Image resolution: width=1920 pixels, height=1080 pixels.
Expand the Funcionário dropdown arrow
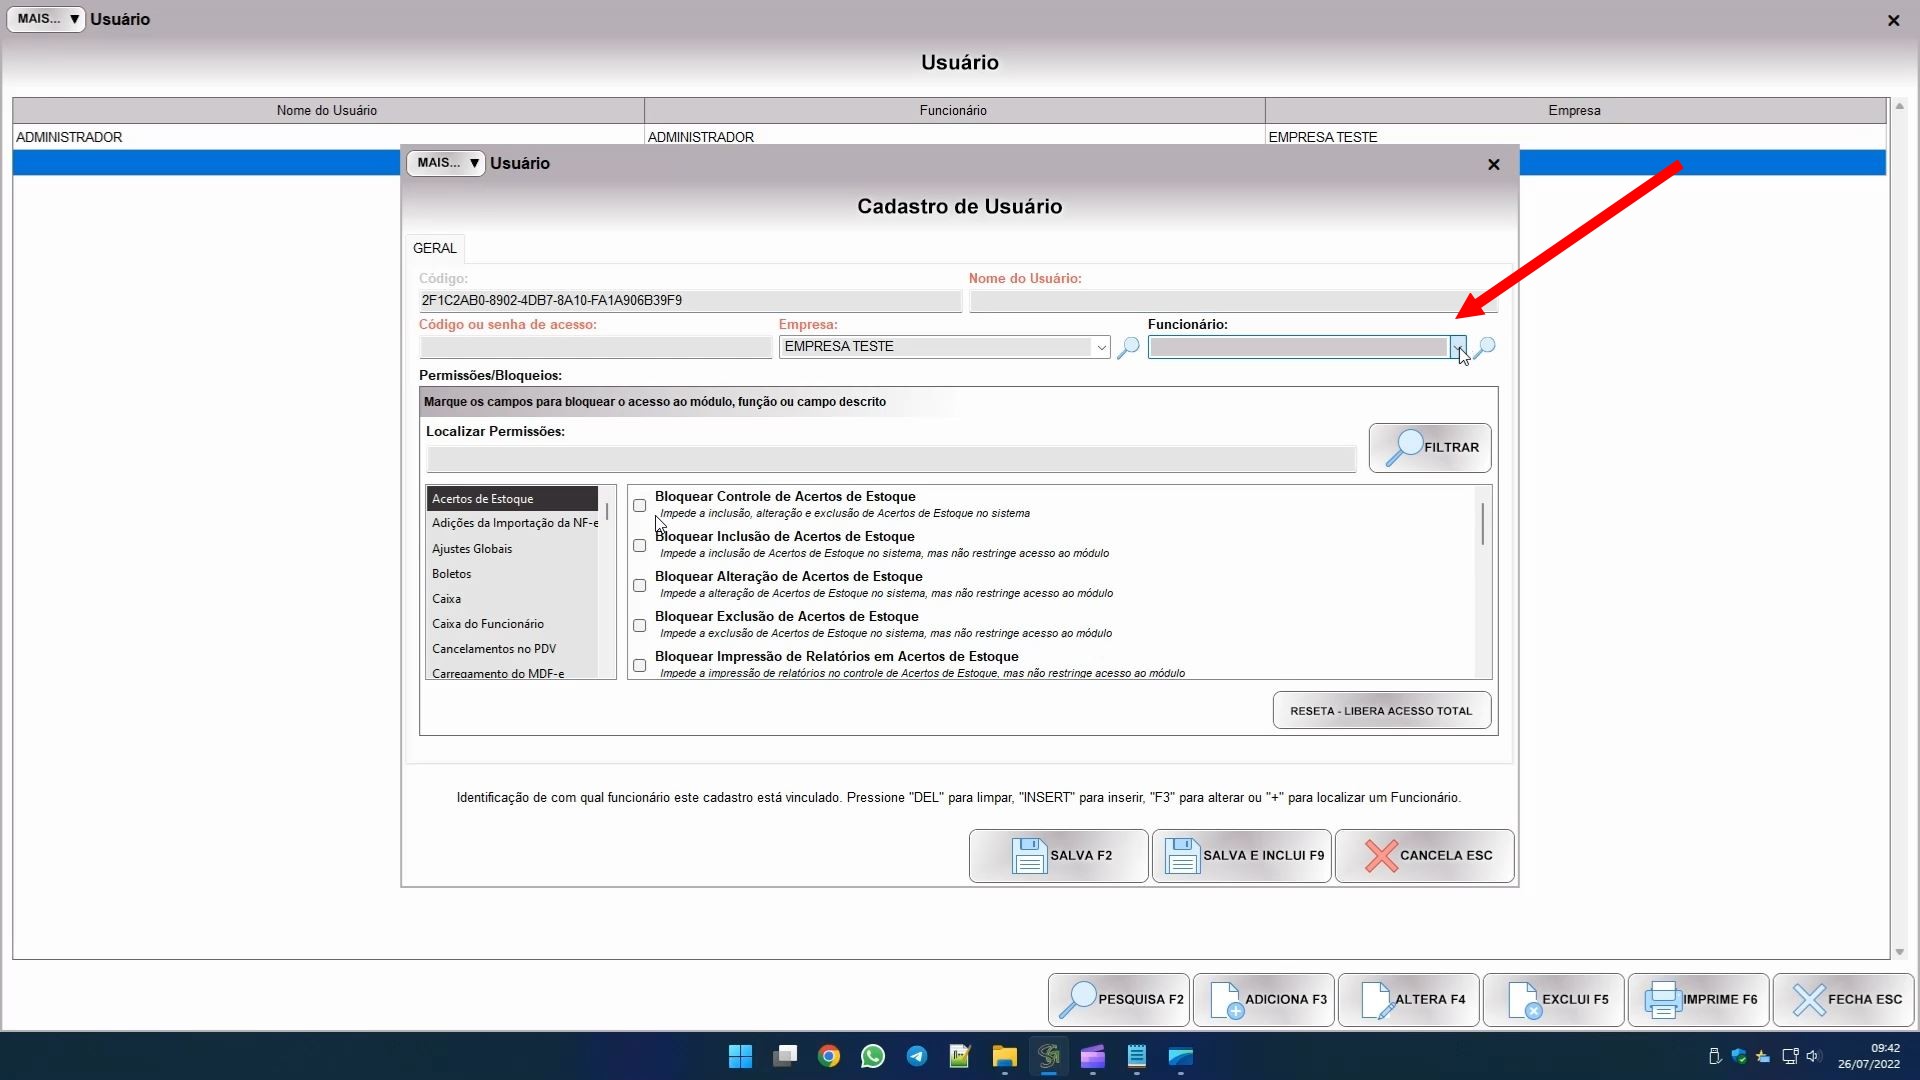pos(1458,347)
